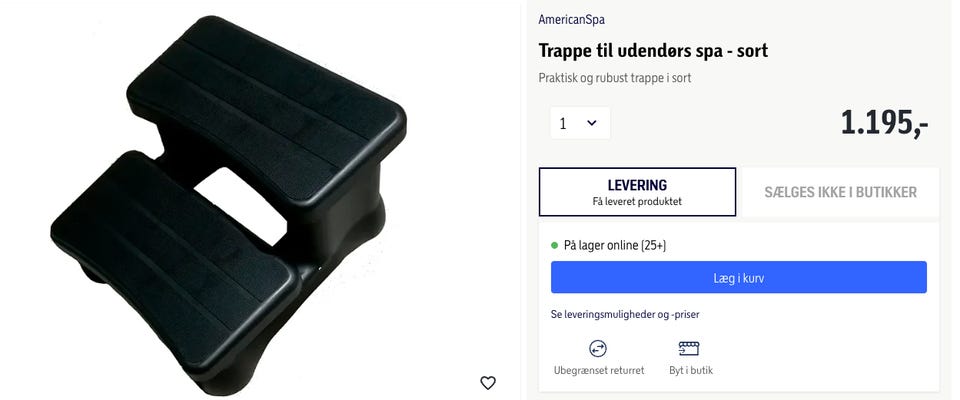Click the black spa steps product image
The image size is (960, 400).
click(228, 205)
